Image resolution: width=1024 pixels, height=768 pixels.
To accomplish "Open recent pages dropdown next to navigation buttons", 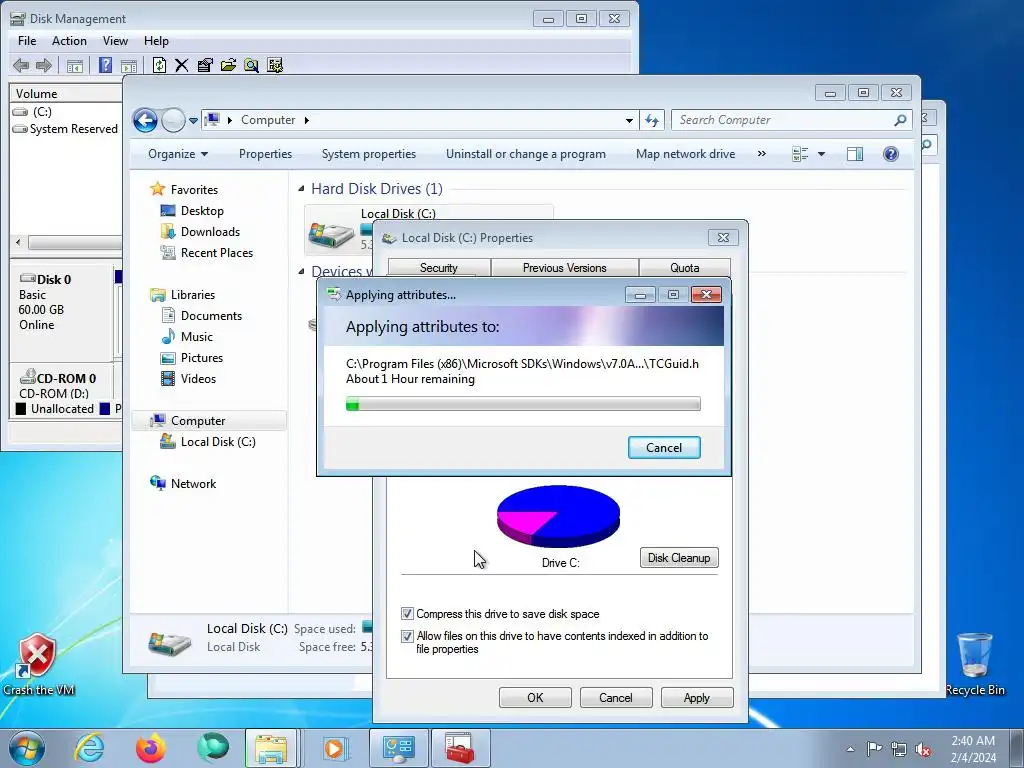I will pyautogui.click(x=193, y=121).
